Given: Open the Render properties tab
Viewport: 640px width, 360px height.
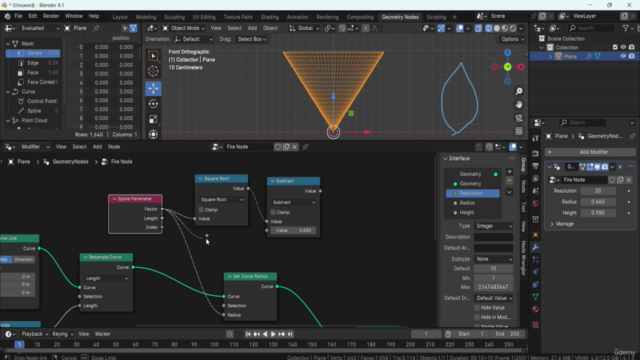Looking at the screenshot, I should pyautogui.click(x=536, y=153).
